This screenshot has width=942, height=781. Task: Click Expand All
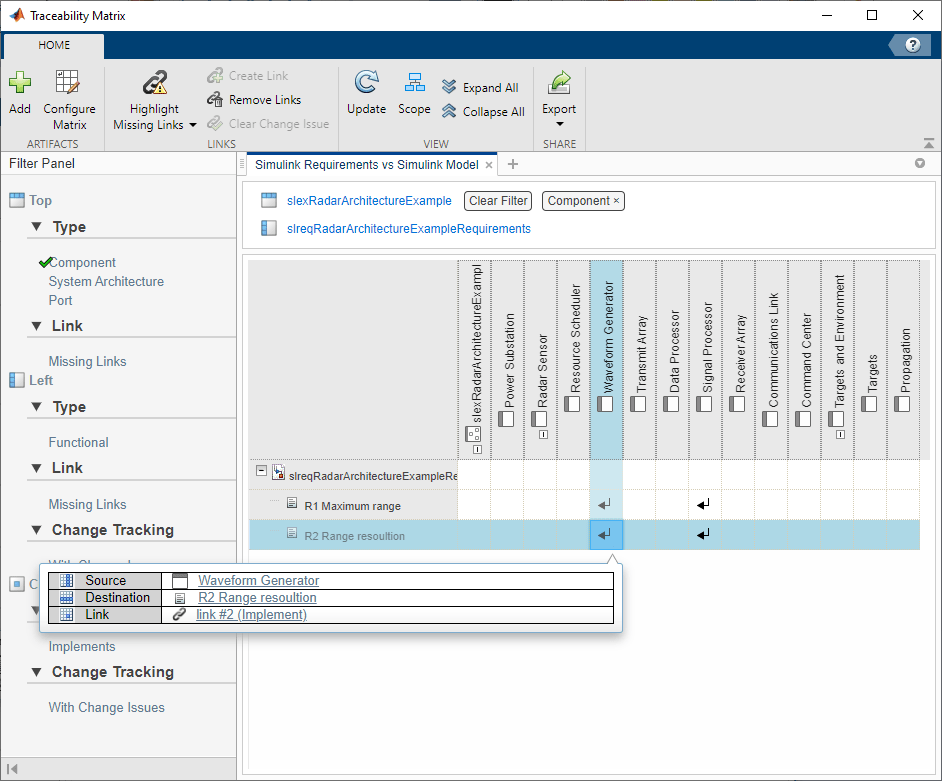click(x=480, y=88)
